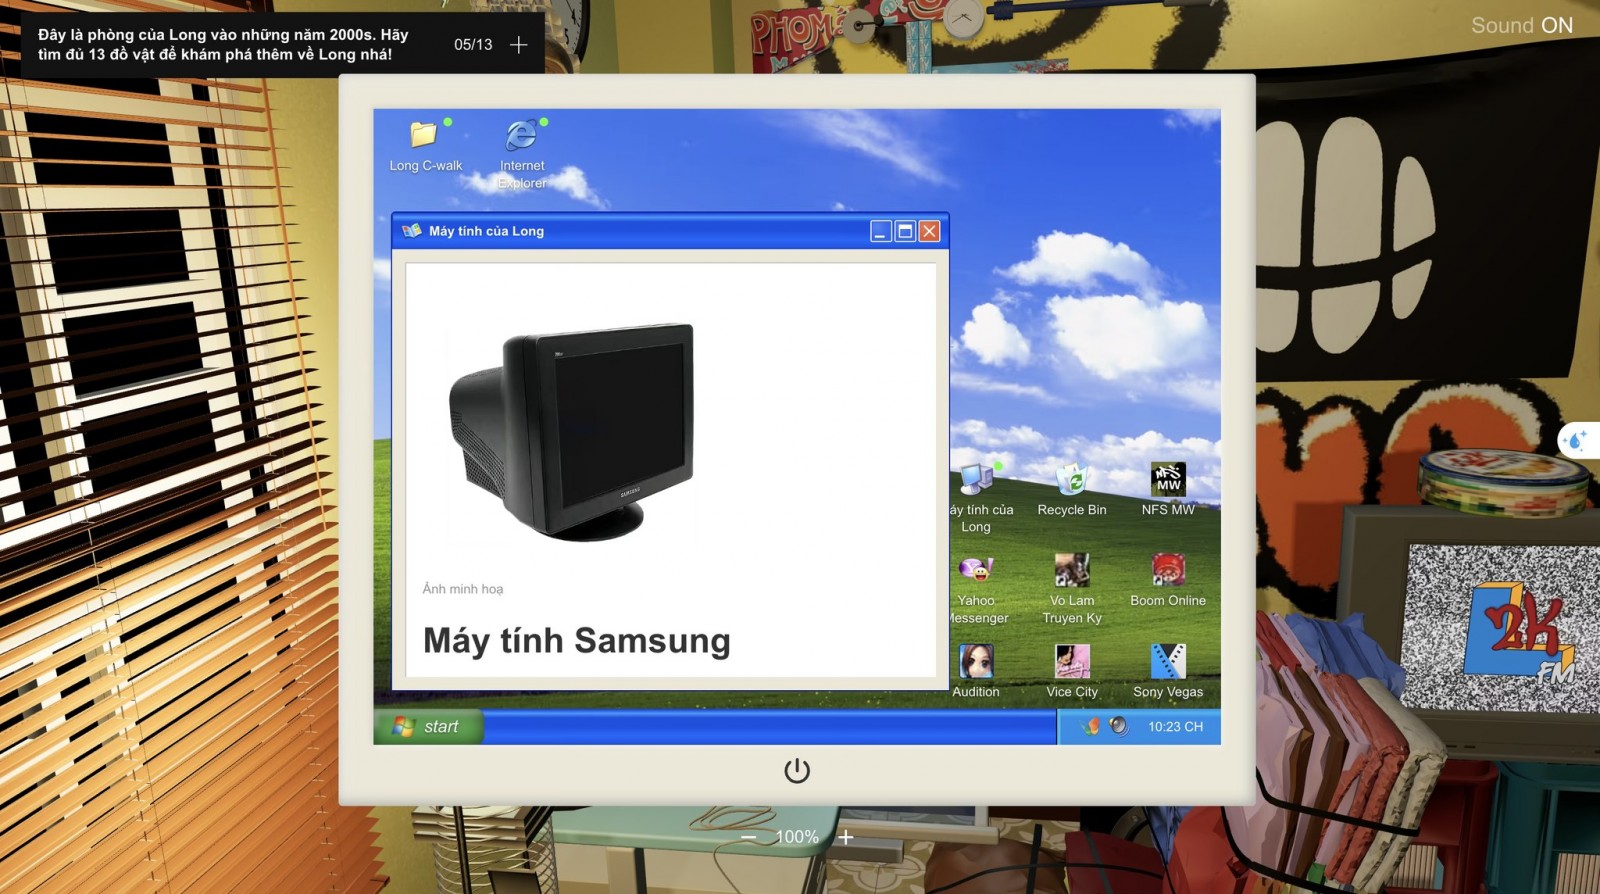Open the Recycle Bin icon
The width and height of the screenshot is (1600, 894).
[x=1071, y=480]
